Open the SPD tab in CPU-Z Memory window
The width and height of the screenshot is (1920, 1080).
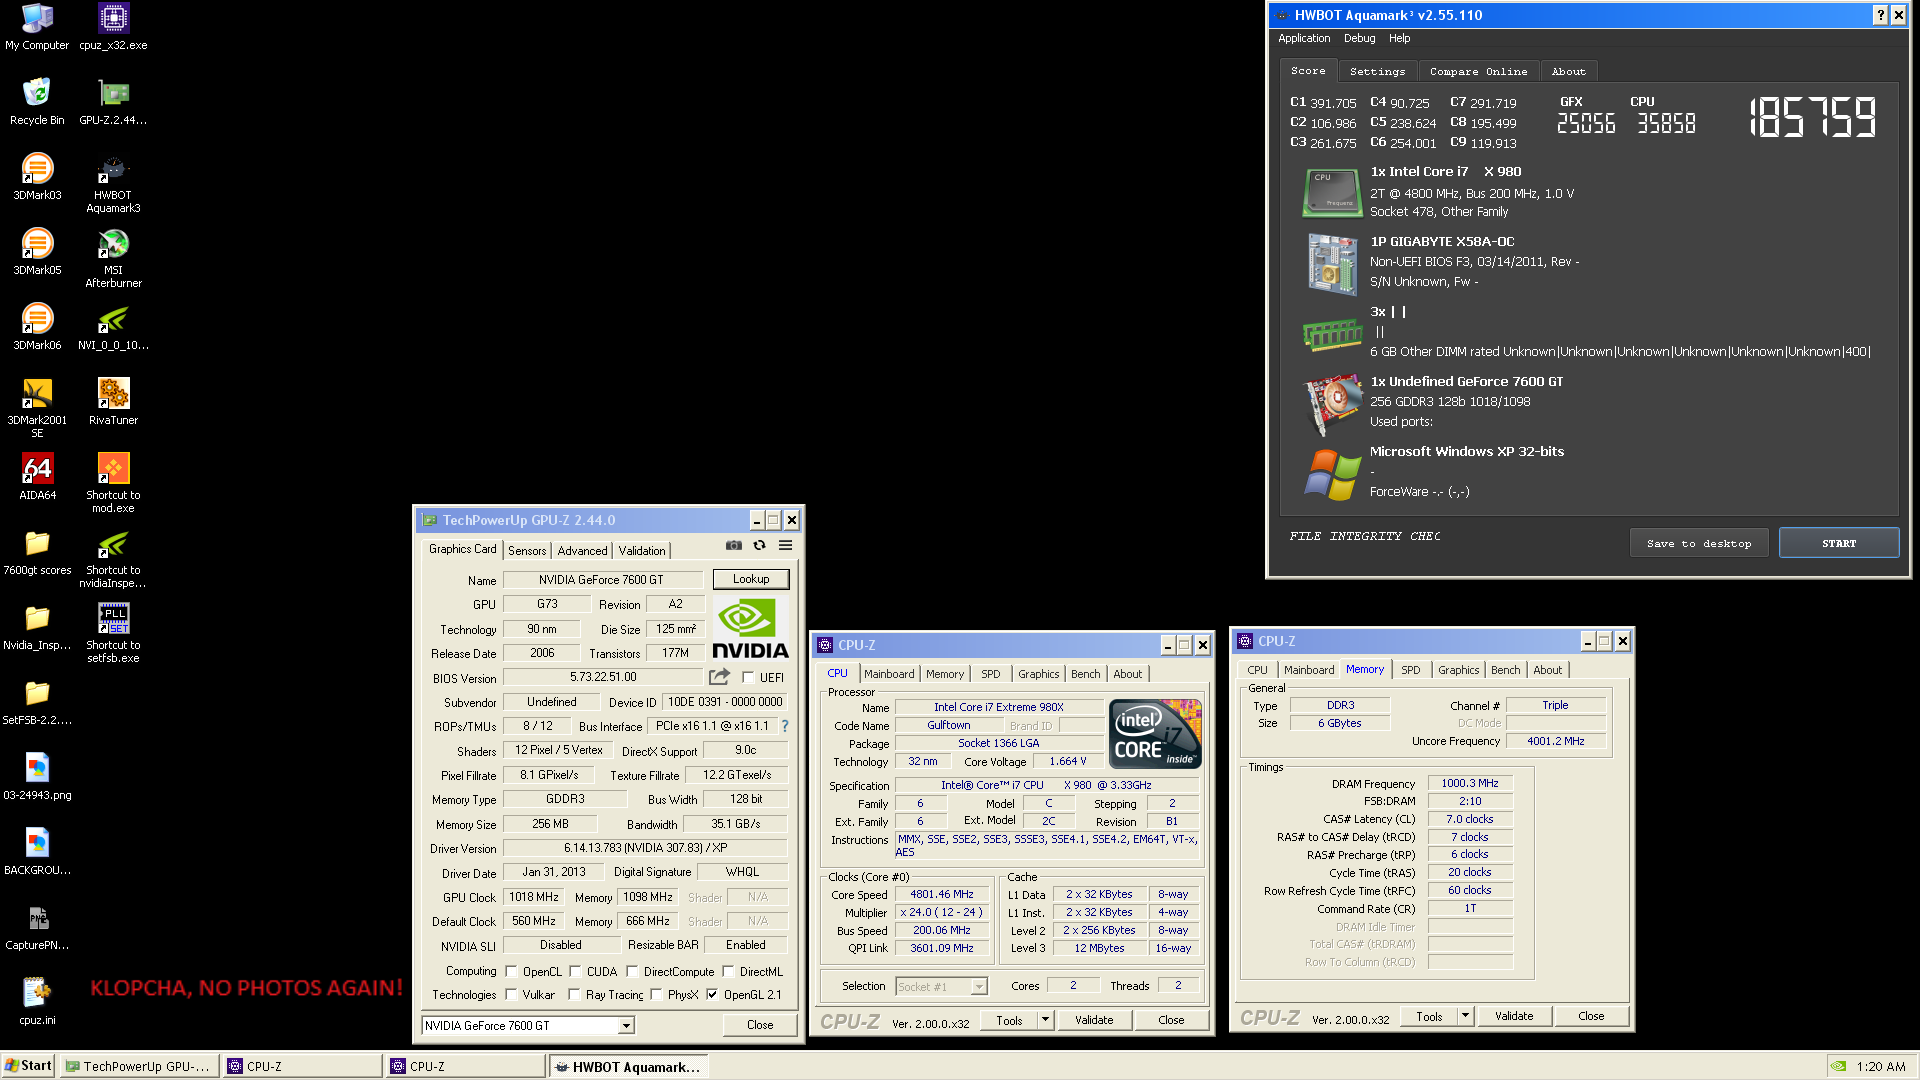[x=1410, y=670]
